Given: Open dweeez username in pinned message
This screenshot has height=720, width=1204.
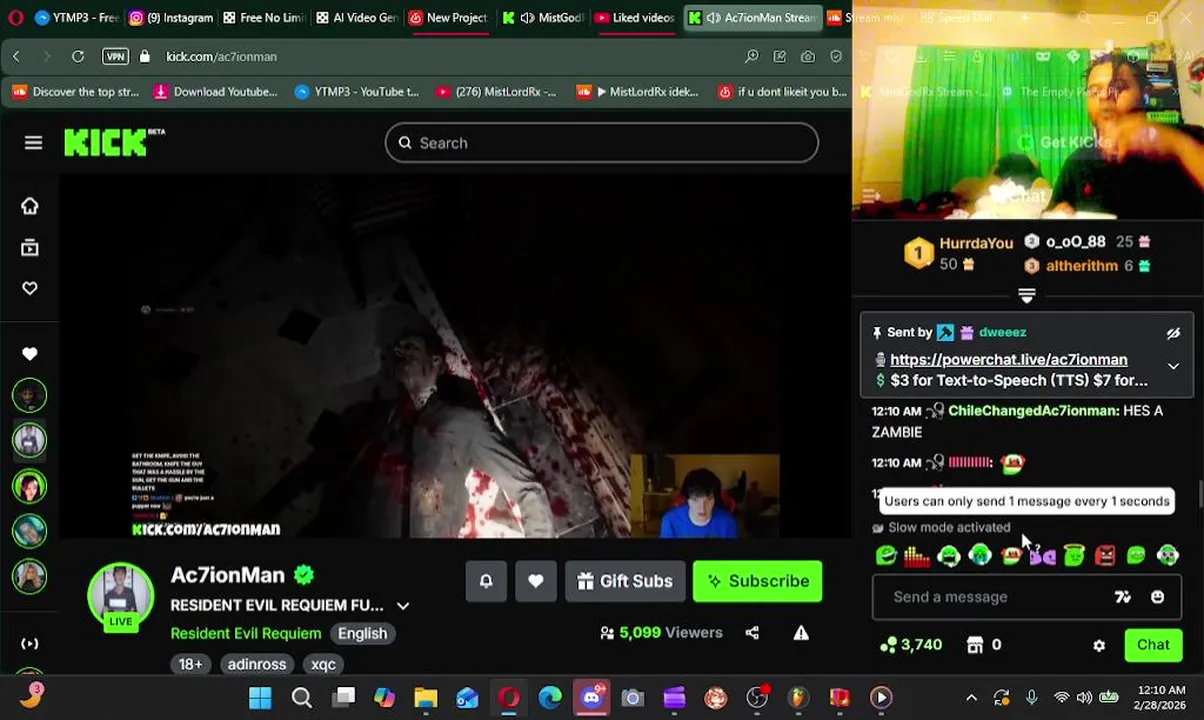Looking at the screenshot, I should click(1002, 333).
